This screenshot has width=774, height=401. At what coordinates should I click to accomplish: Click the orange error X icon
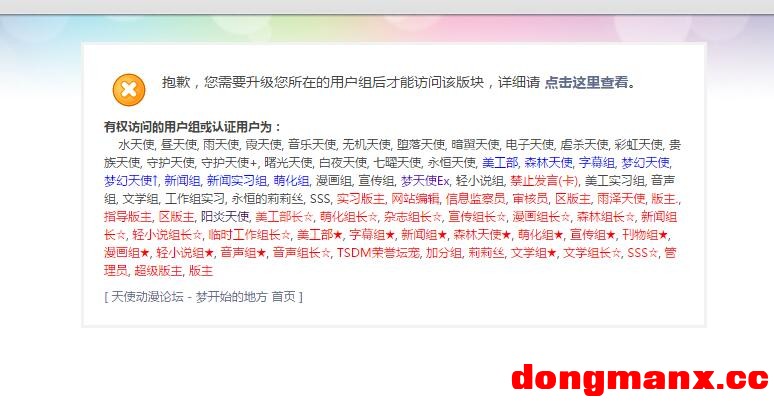tap(129, 90)
